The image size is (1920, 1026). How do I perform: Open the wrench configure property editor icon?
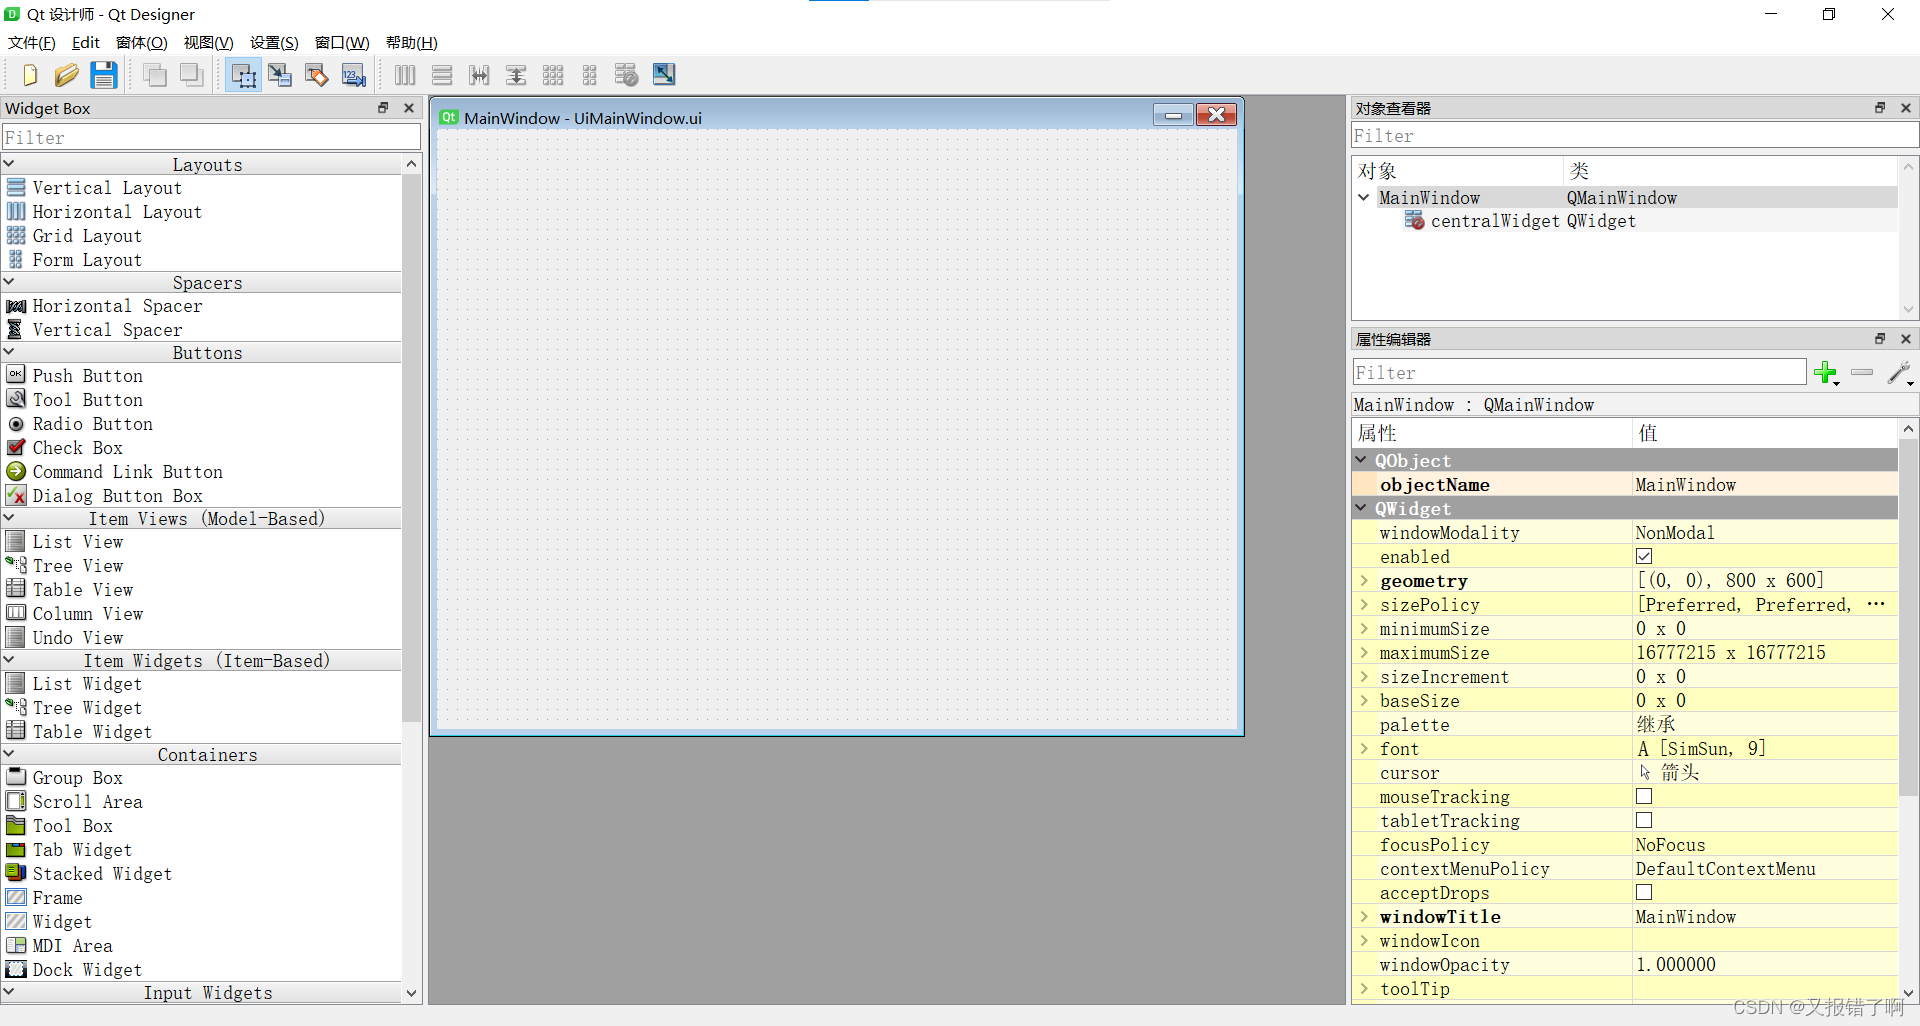1900,373
